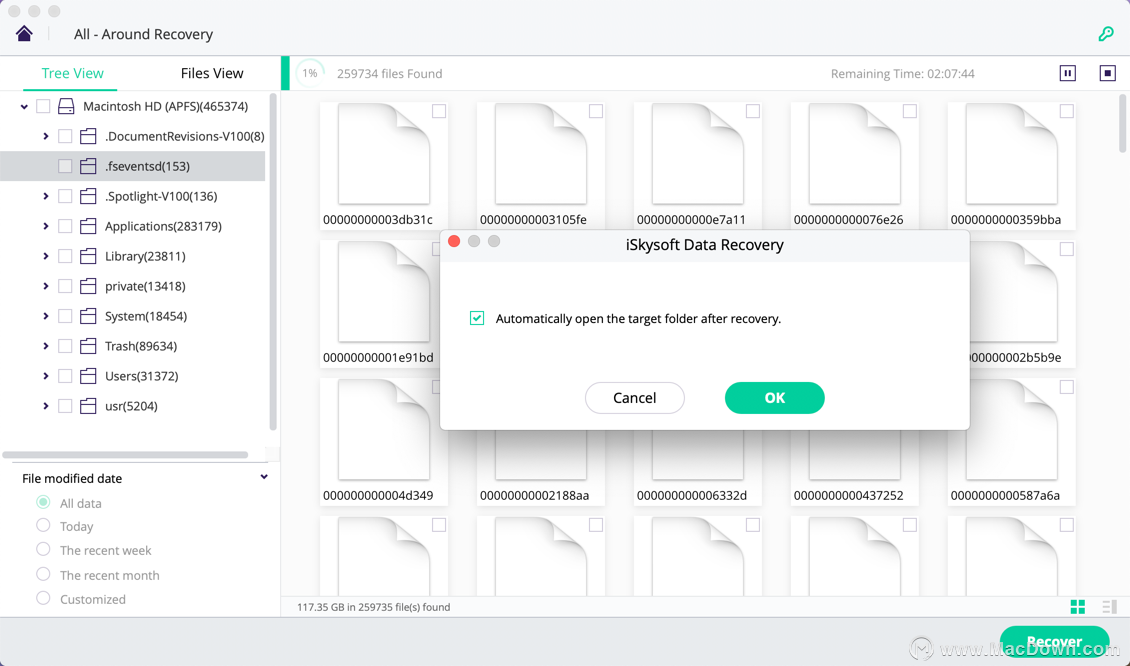The image size is (1130, 666).
Task: Select the Users(31372) tree row
Action: 133,376
